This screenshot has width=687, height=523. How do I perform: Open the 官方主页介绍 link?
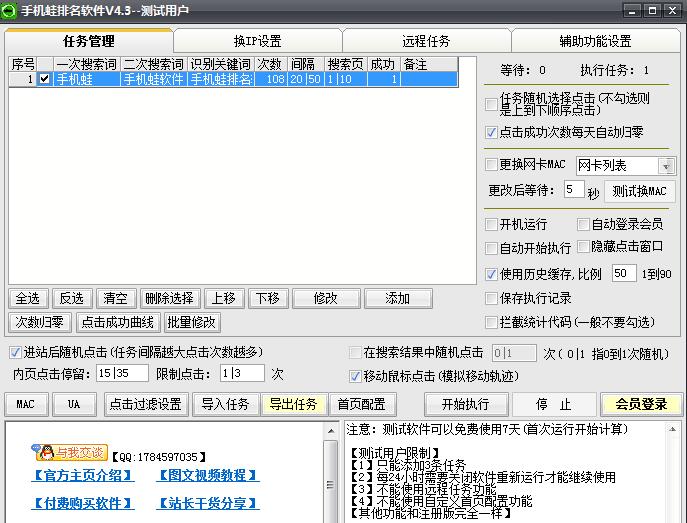click(x=82, y=475)
